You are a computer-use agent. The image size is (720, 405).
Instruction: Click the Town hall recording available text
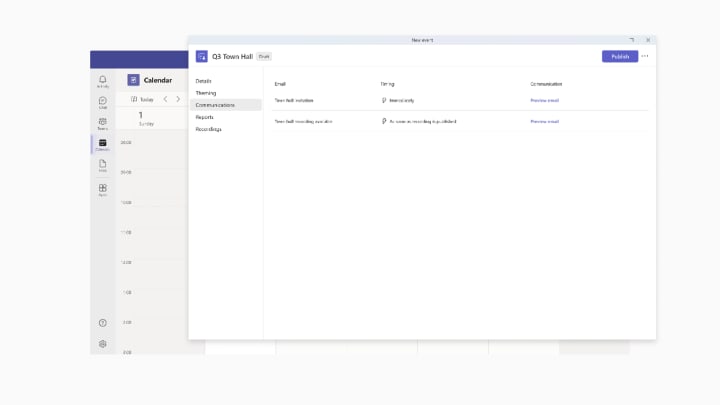[304, 121]
